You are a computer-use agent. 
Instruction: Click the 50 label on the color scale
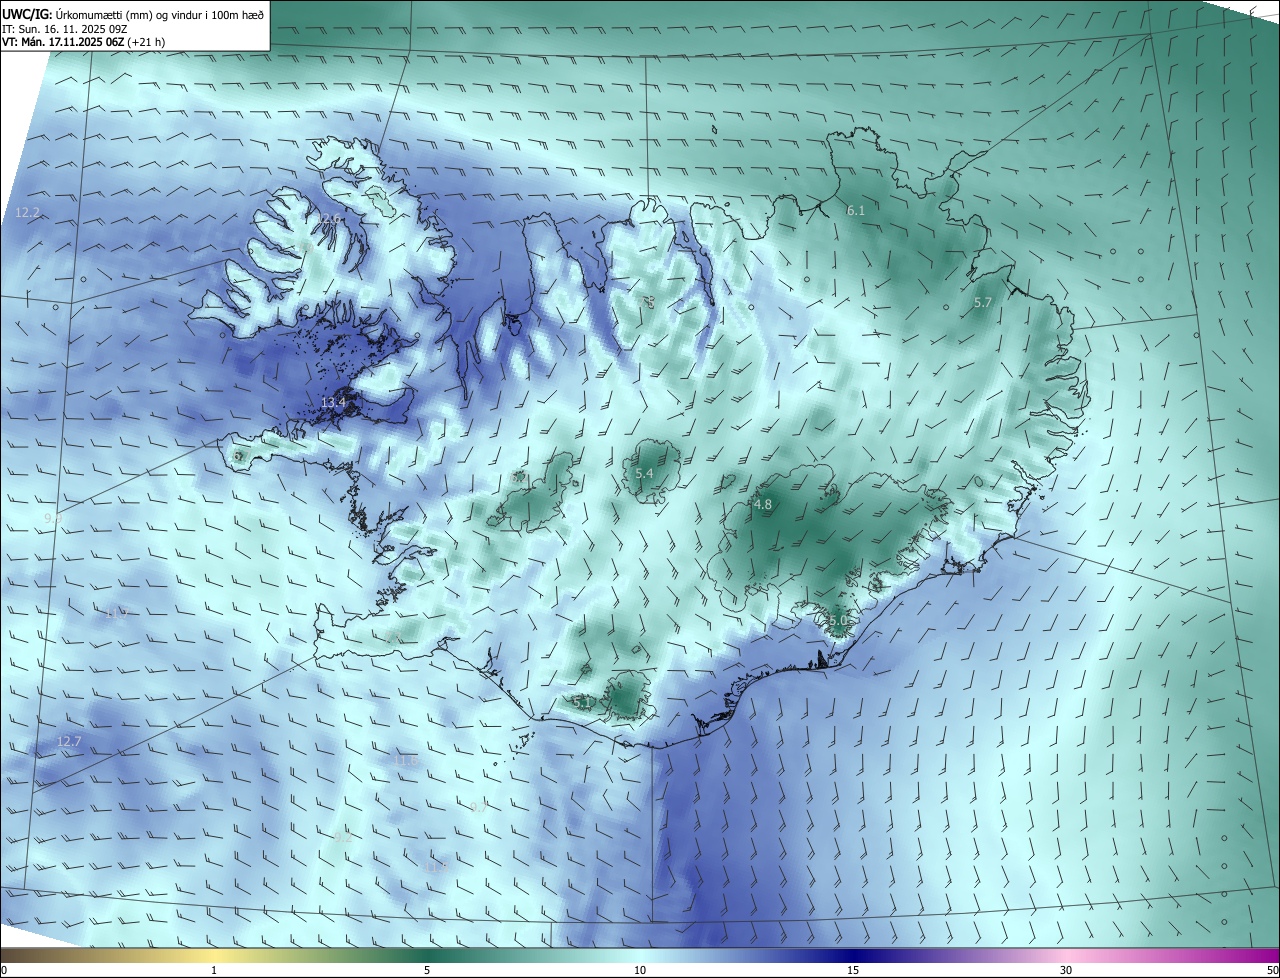[x=1272, y=970]
